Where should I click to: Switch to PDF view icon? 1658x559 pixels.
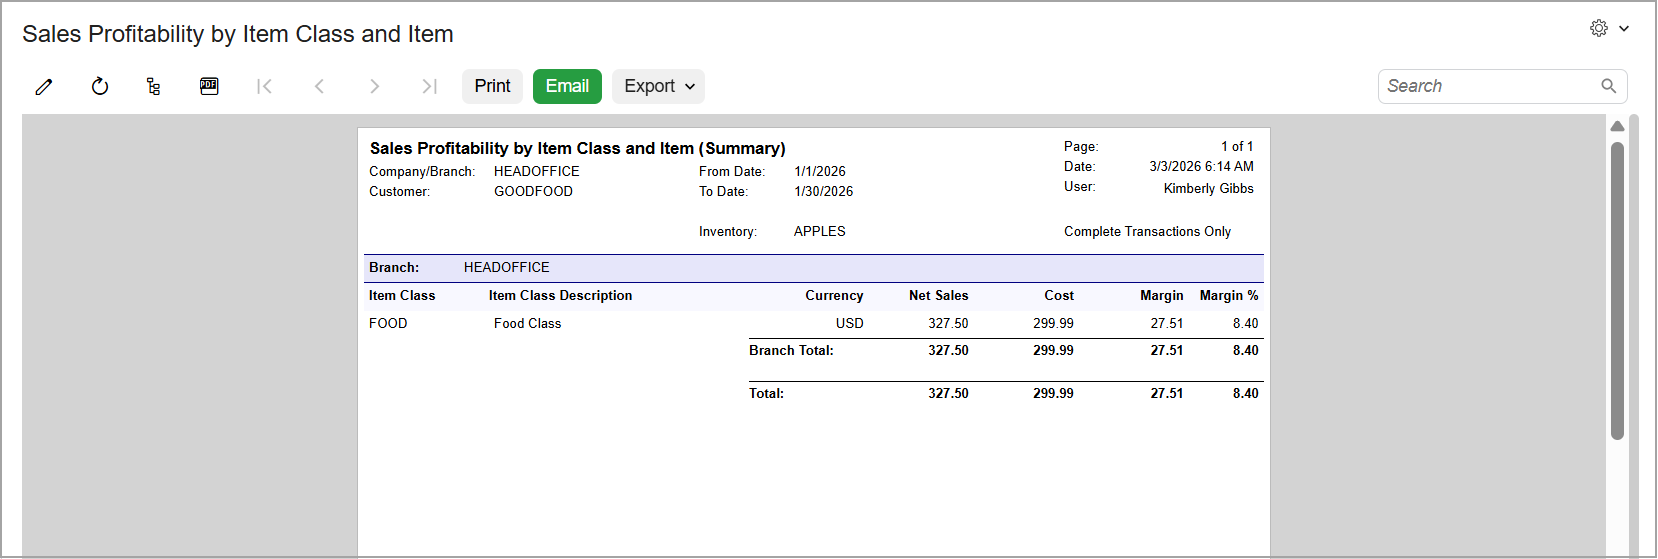209,86
